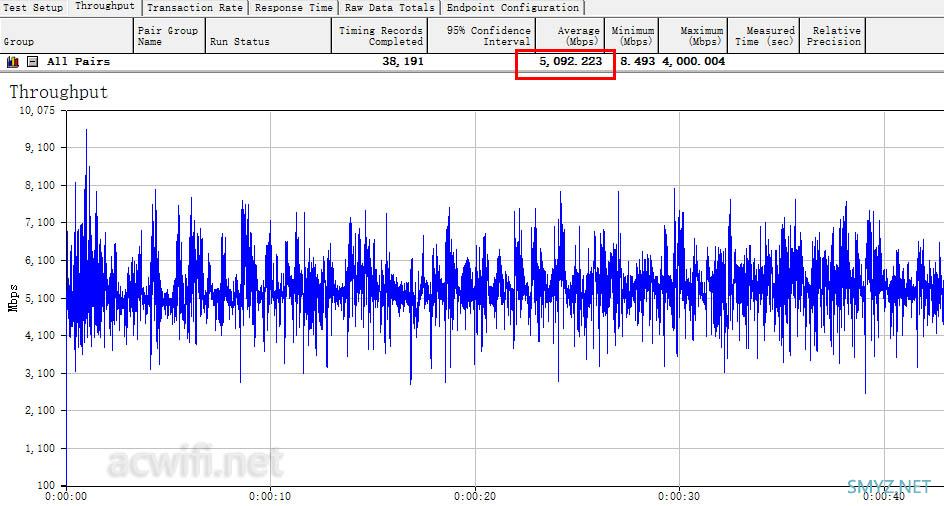Select the Response Time tab
Screen dimensions: 944x506
(293, 8)
